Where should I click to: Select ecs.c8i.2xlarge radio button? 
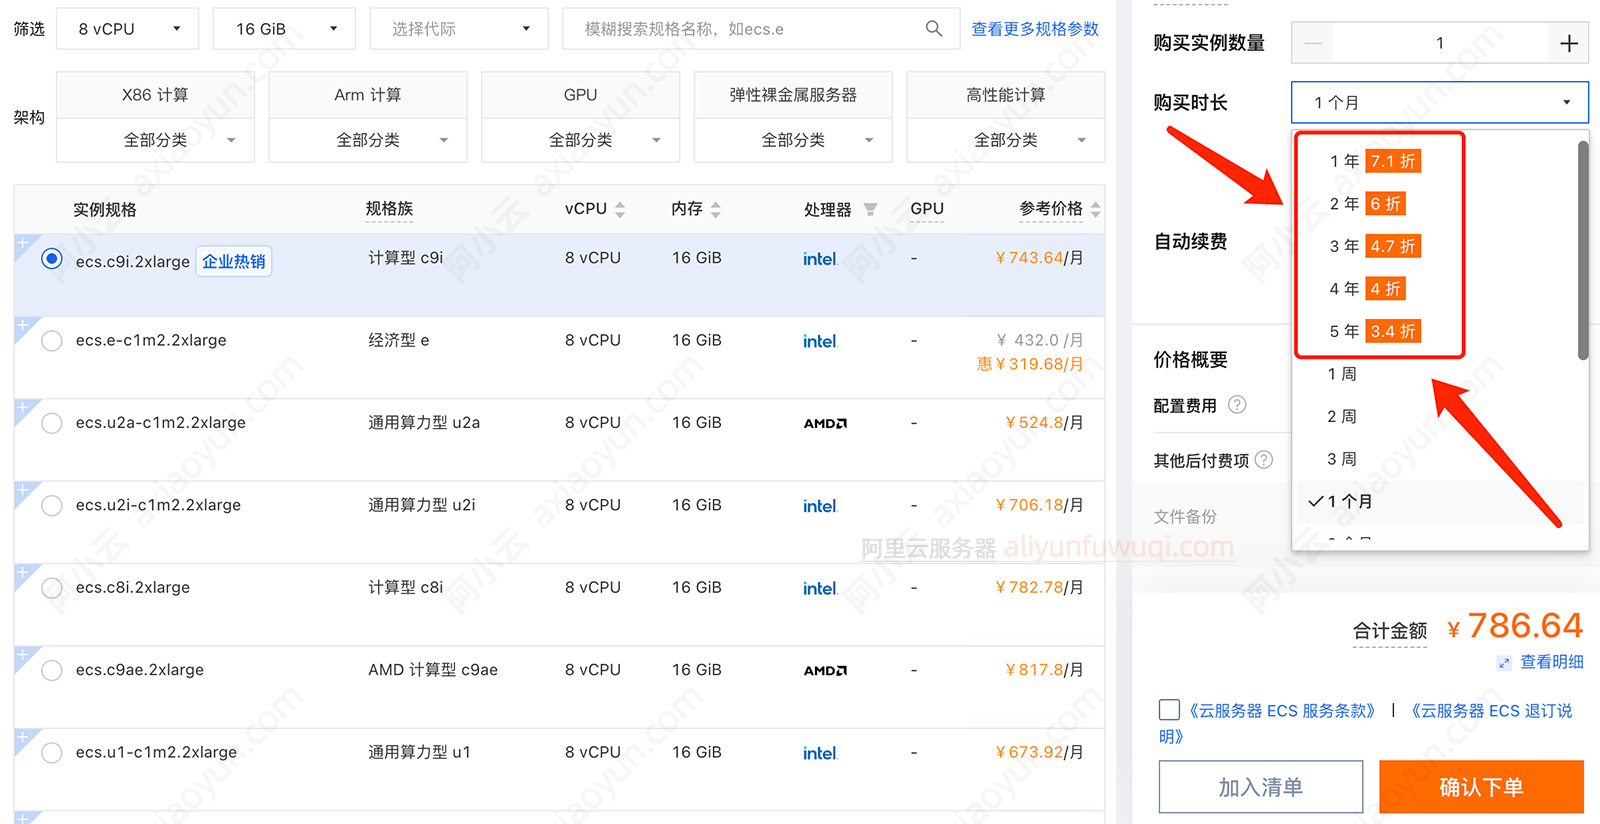pyautogui.click(x=52, y=588)
